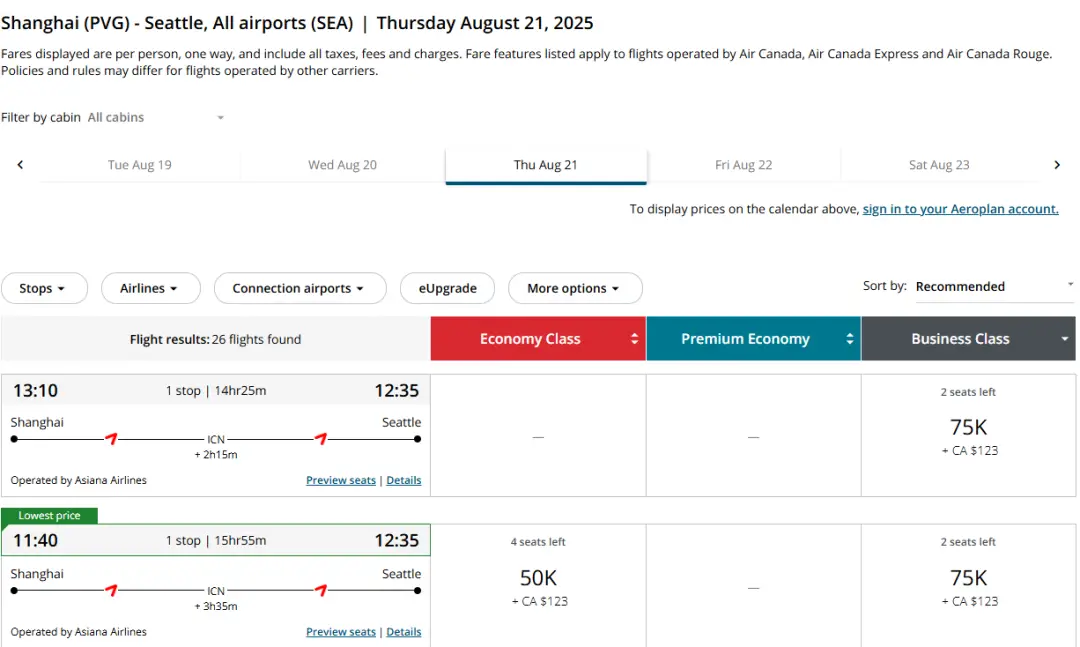This screenshot has width=1080, height=647.
Task: View Details of the 11:40 flight
Action: [404, 632]
